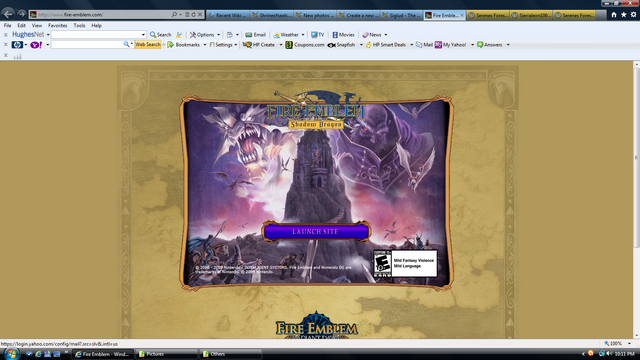Expand the HP Smart Deals dropdown arrow
Viewport: 640px width, 360px height.
pyautogui.click(x=411, y=45)
